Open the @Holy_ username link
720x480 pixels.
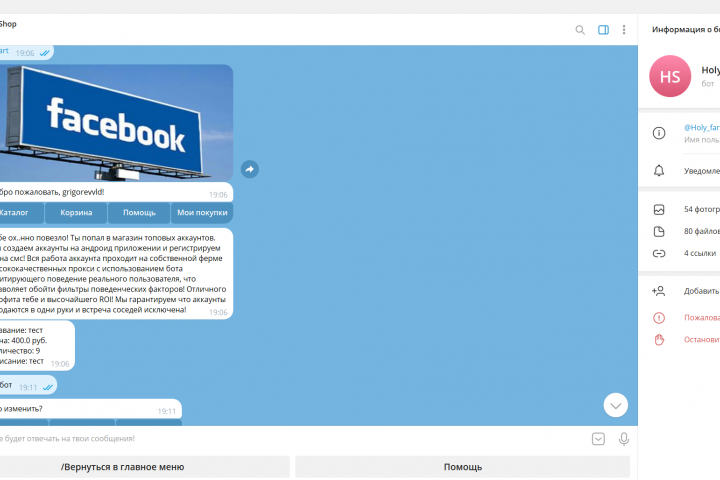(702, 128)
